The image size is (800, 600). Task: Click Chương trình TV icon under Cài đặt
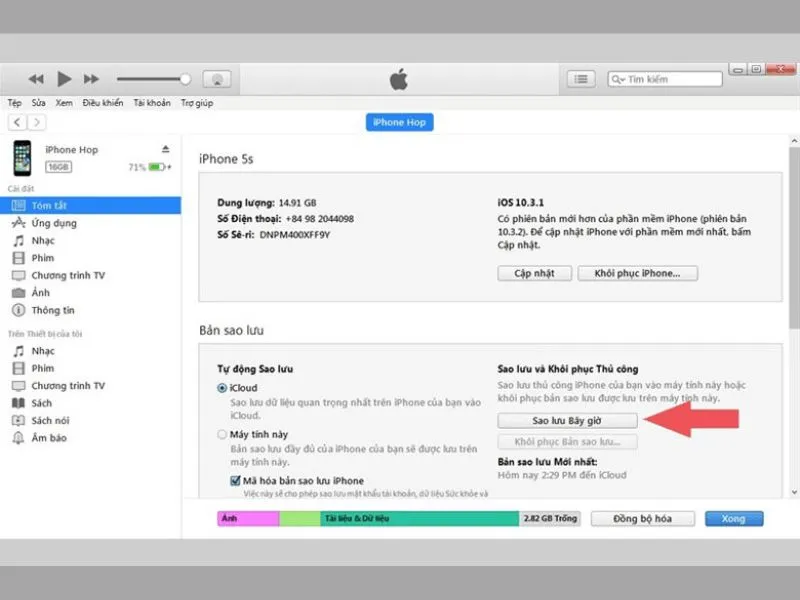pos(18,276)
